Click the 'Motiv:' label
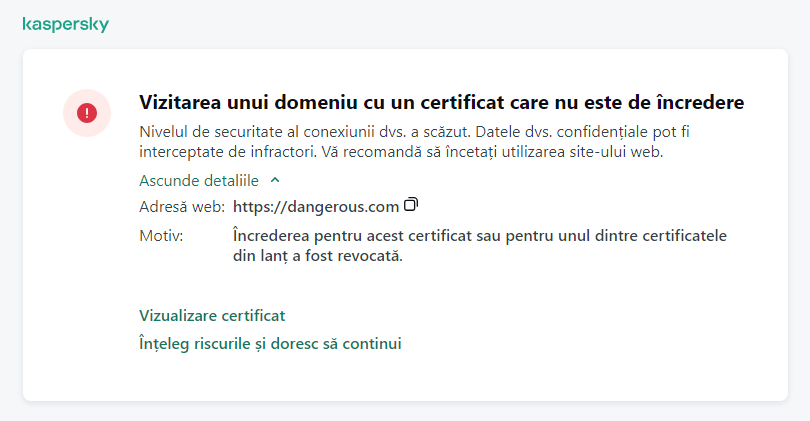 (x=161, y=237)
